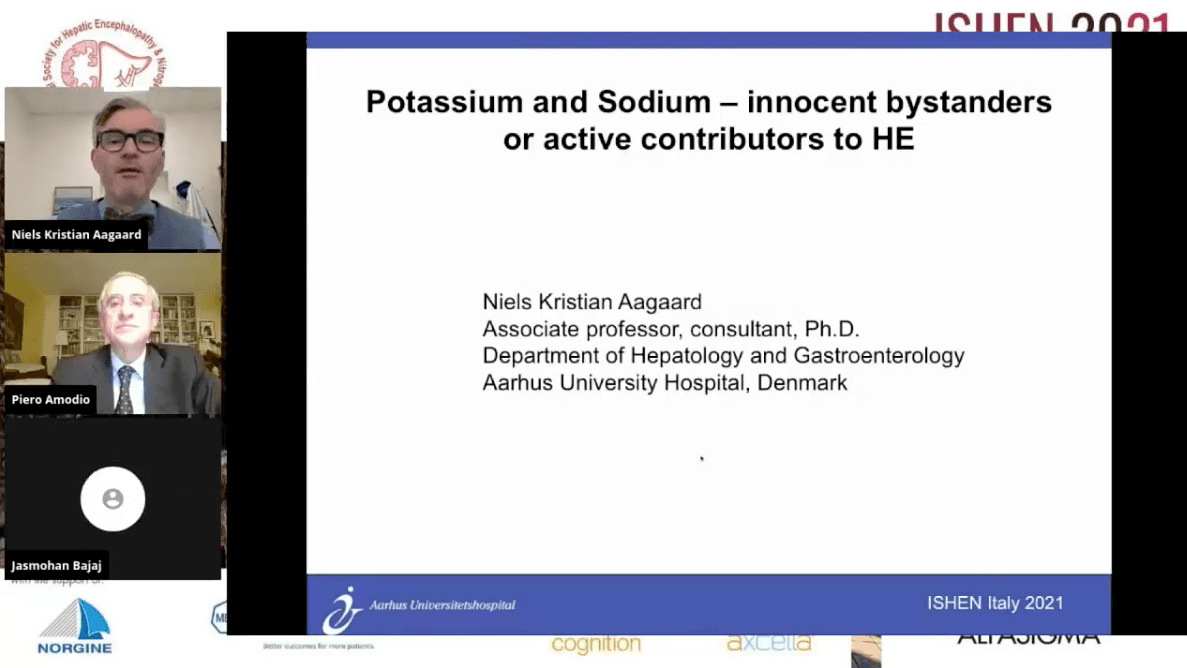Click 'Department of Hepatology and Gastroenterology' line

point(723,356)
